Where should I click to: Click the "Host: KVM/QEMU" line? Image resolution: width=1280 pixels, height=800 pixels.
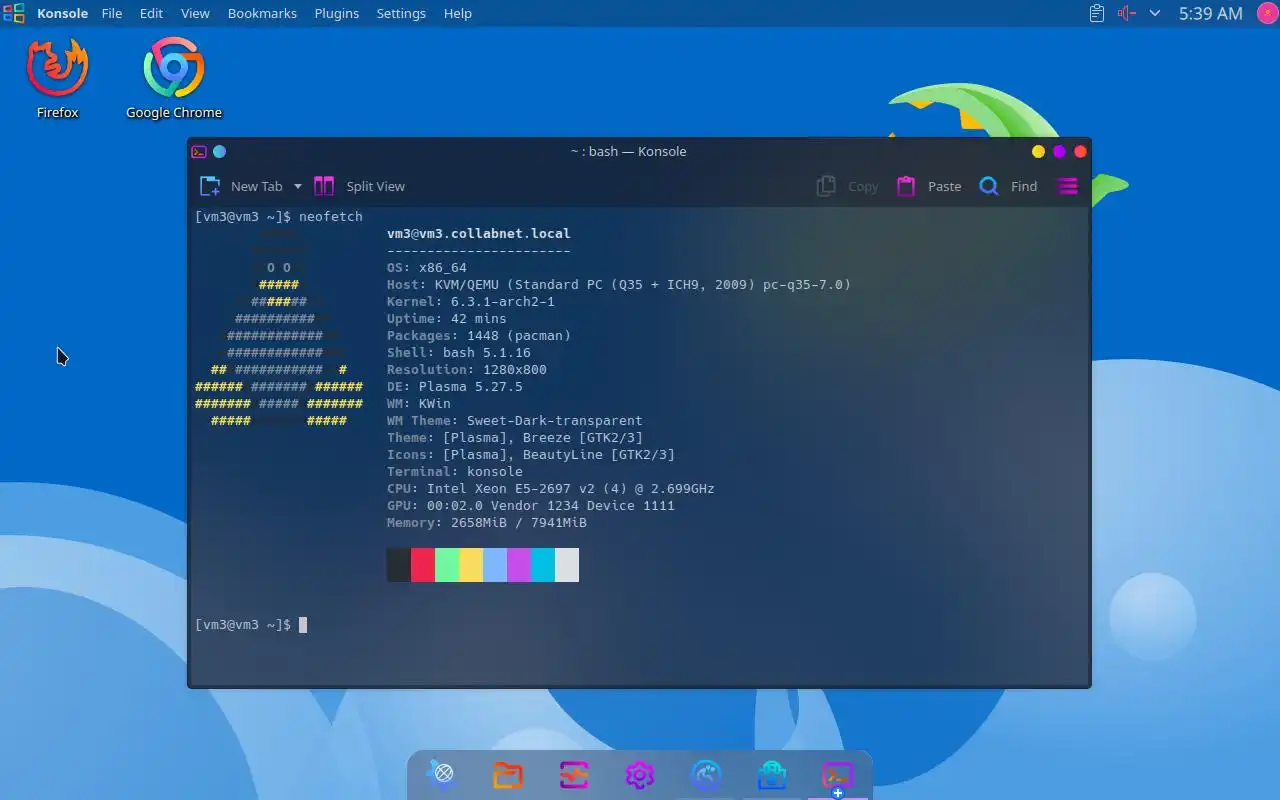coord(619,285)
